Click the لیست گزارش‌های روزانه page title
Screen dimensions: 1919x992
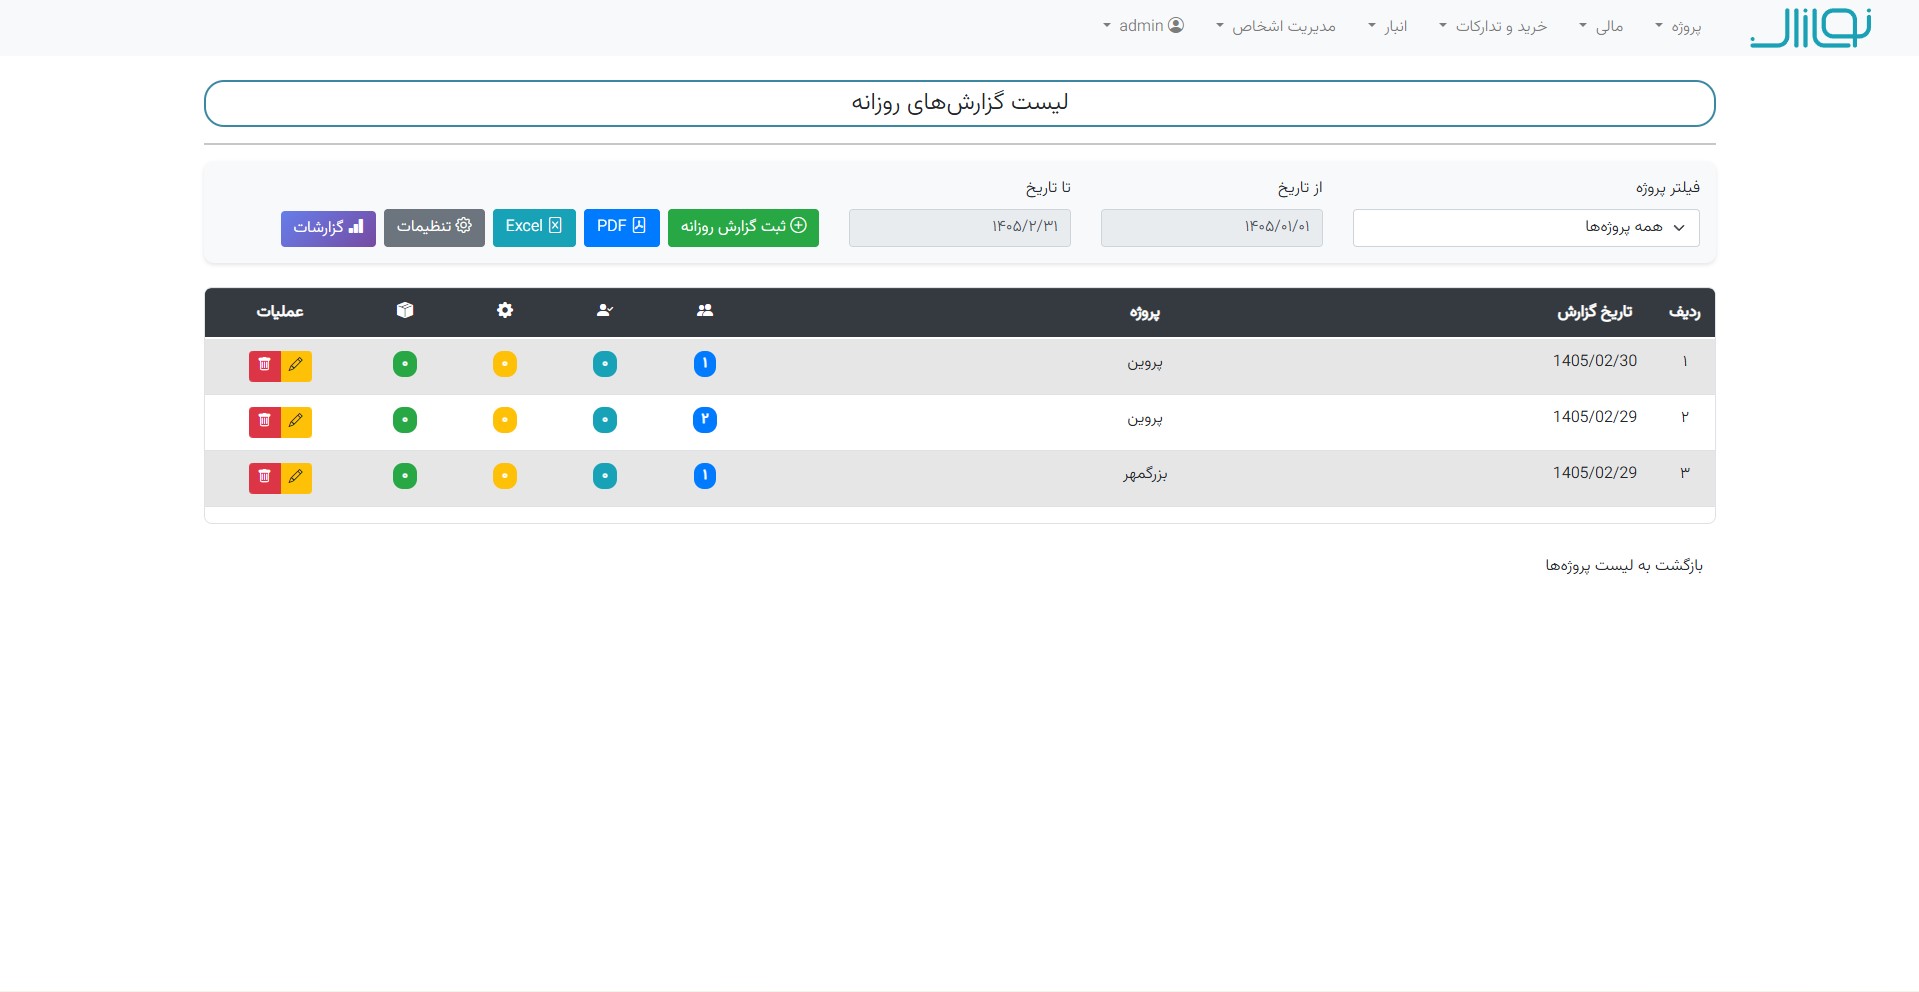(960, 103)
